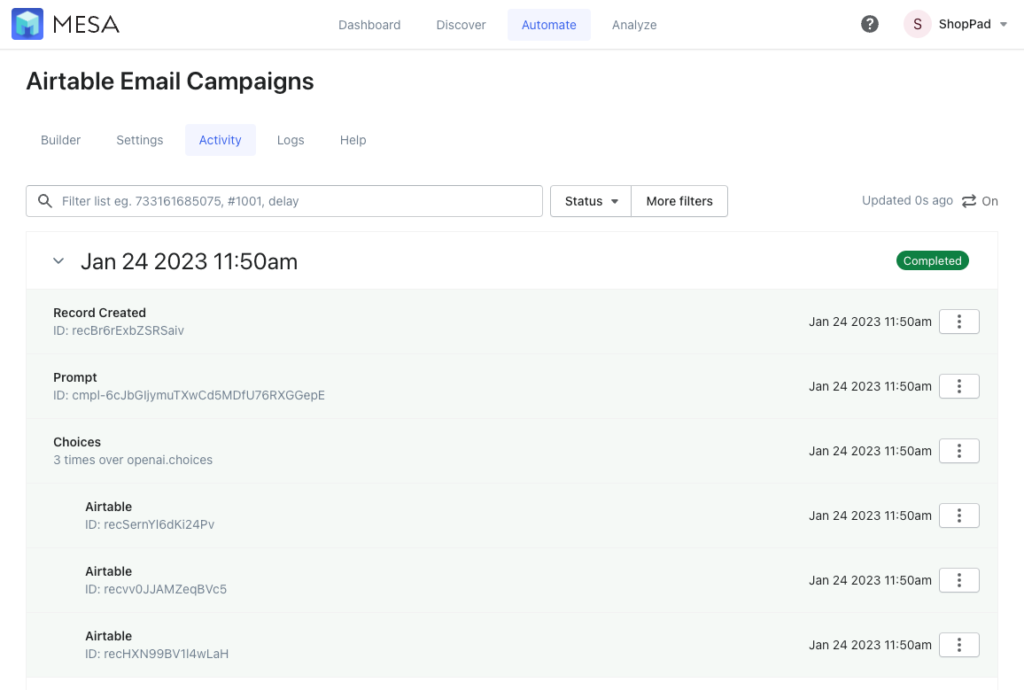Click ID recBr6rExbZSRSaiv text
Image resolution: width=1024 pixels, height=690 pixels.
point(118,330)
